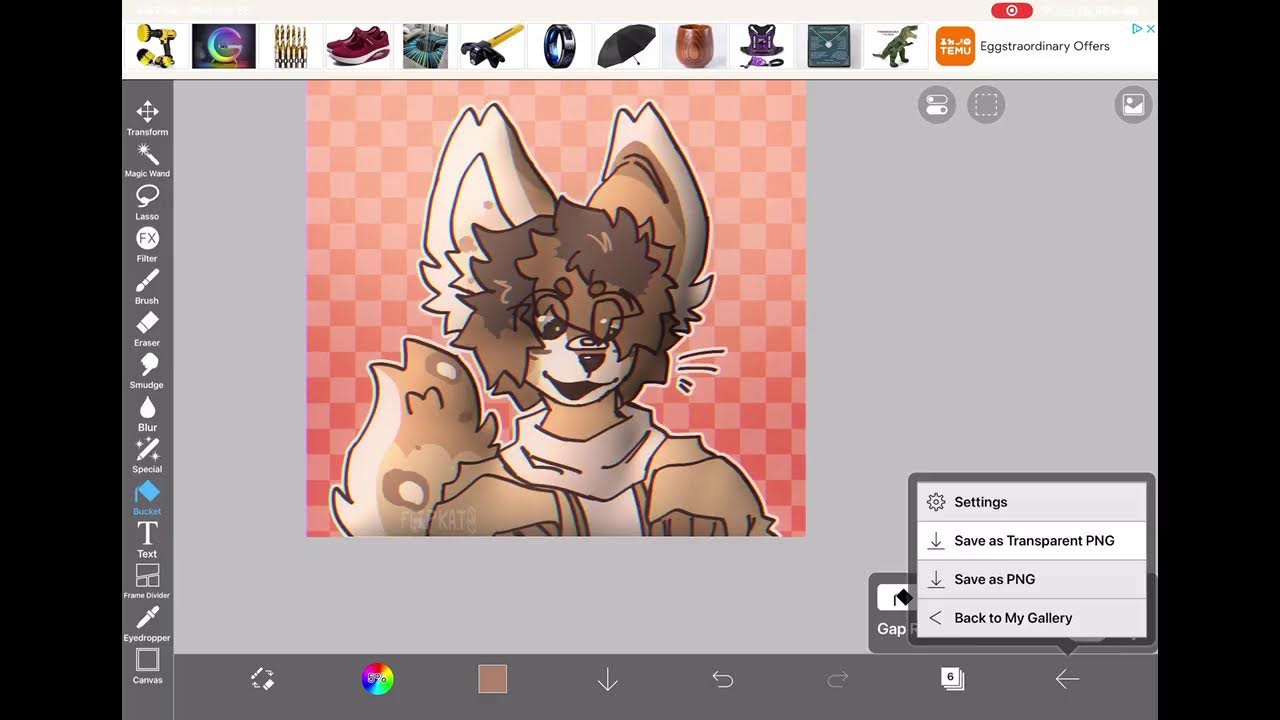Image resolution: width=1280 pixels, height=720 pixels.
Task: Open the ad info triangle icon
Action: coord(1137,29)
